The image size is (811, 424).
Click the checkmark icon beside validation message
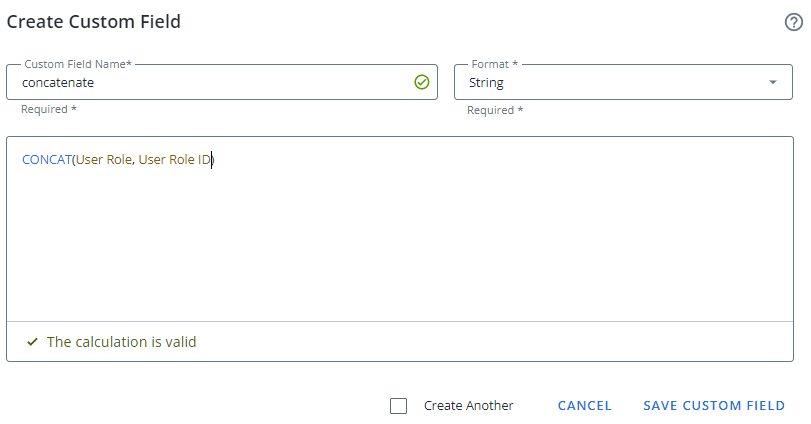pos(33,342)
